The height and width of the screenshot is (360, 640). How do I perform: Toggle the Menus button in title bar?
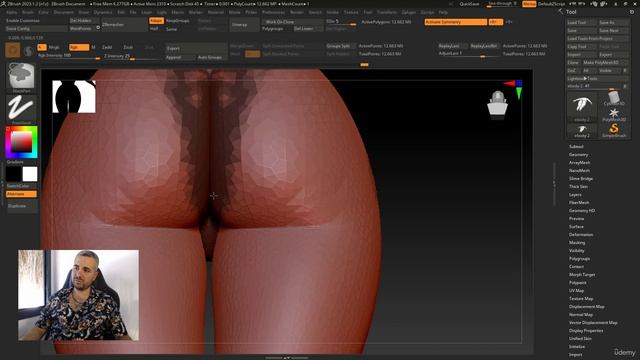[x=529, y=4]
